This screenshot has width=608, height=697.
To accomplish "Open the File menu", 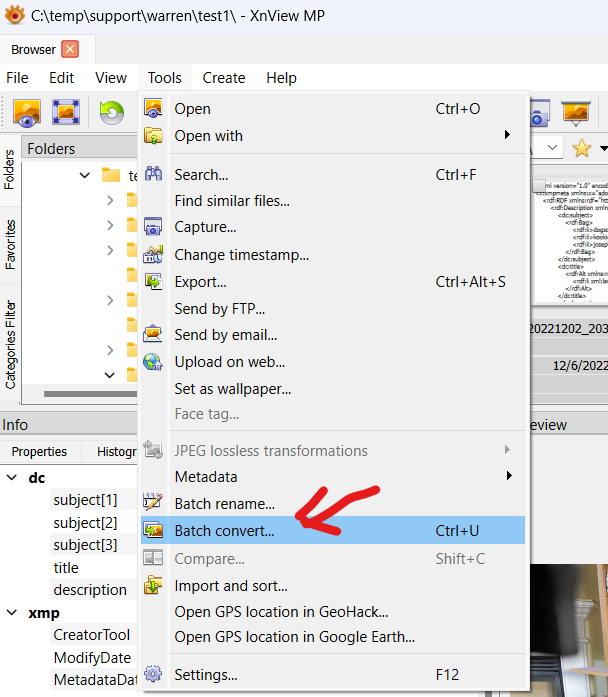I will pos(17,78).
